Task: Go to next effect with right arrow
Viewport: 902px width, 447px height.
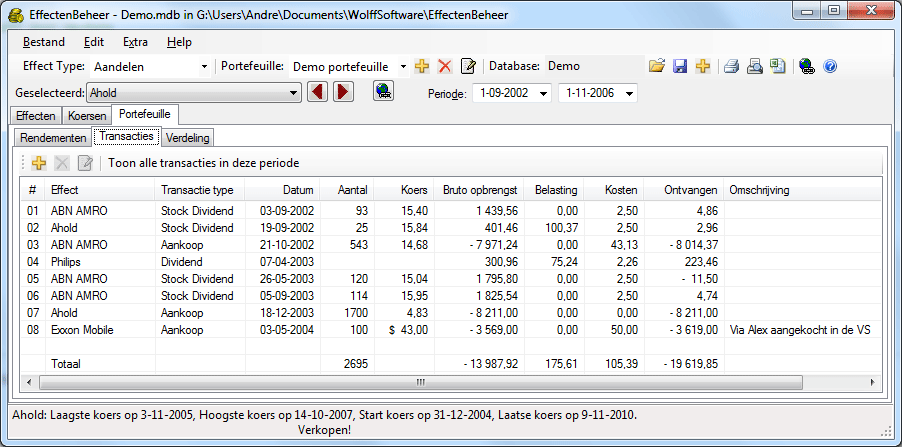Action: click(x=343, y=93)
